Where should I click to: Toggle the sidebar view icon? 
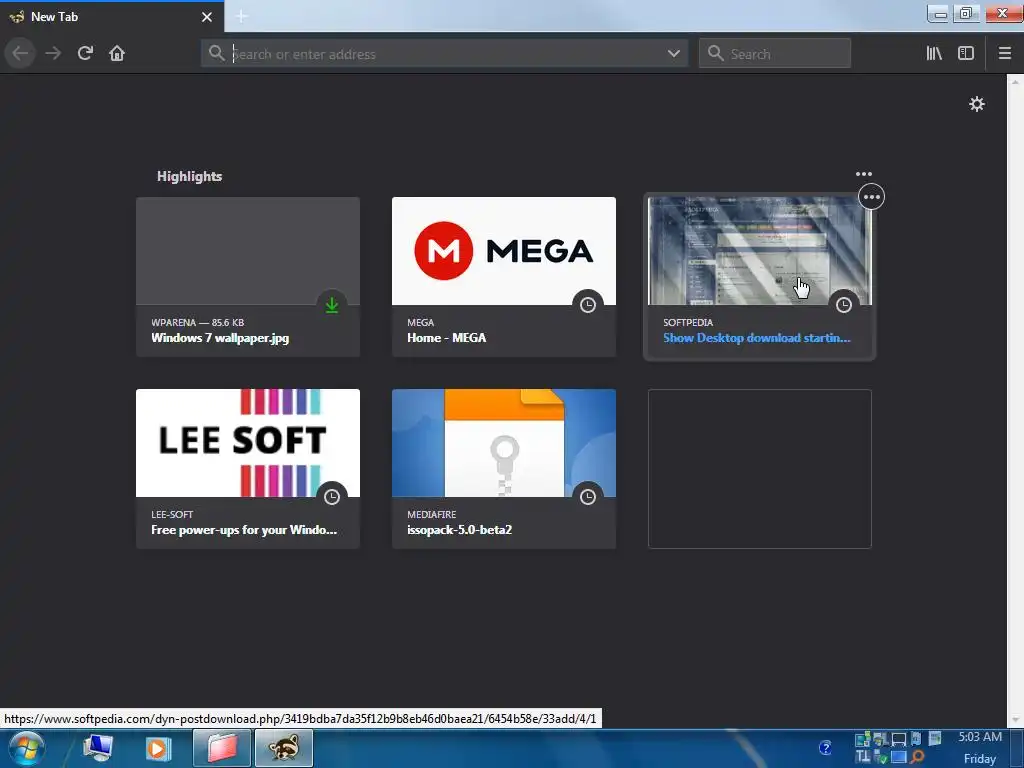coord(966,53)
